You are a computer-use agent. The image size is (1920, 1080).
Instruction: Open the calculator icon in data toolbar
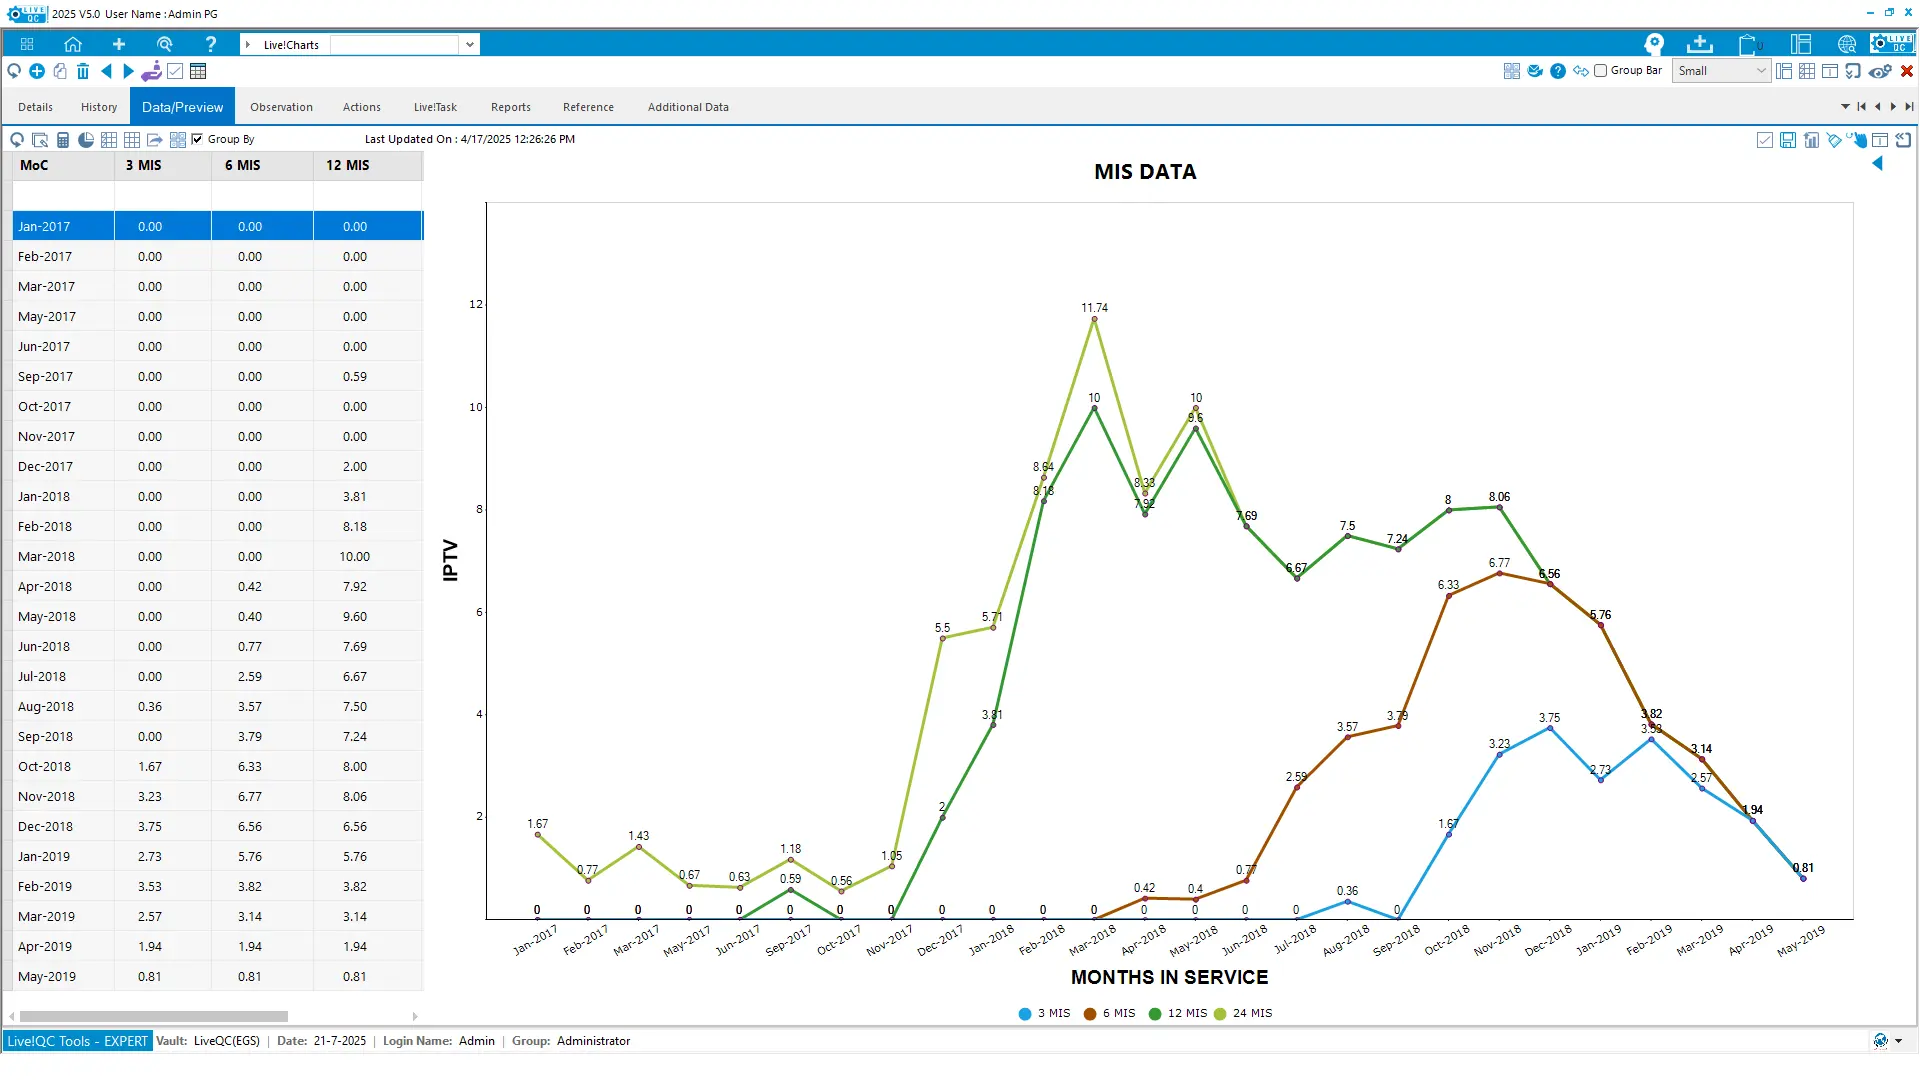tap(63, 140)
